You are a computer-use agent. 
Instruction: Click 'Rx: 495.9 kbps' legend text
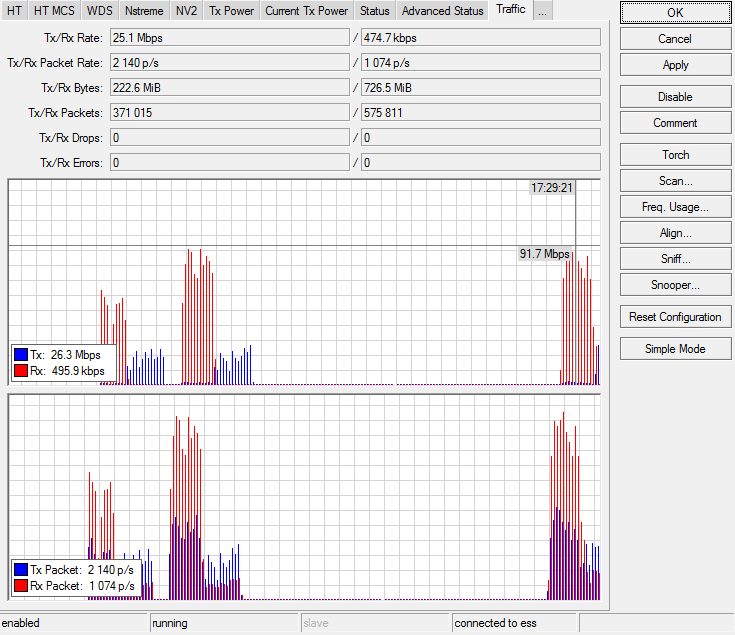pyautogui.click(x=68, y=371)
